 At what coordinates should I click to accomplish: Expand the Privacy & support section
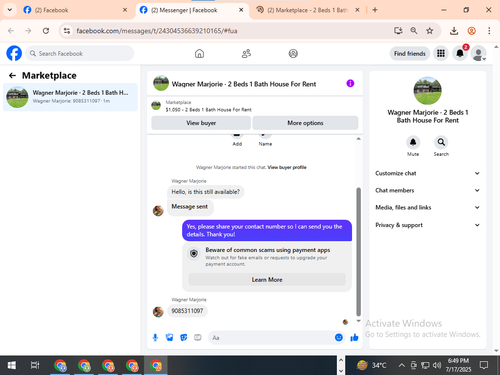pyautogui.click(x=427, y=225)
